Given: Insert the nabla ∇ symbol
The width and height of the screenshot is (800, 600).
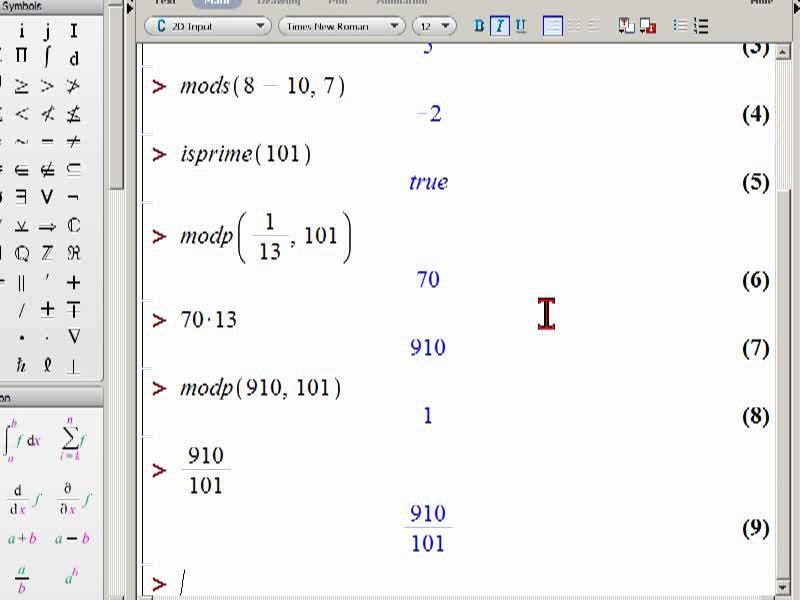Looking at the screenshot, I should point(73,336).
